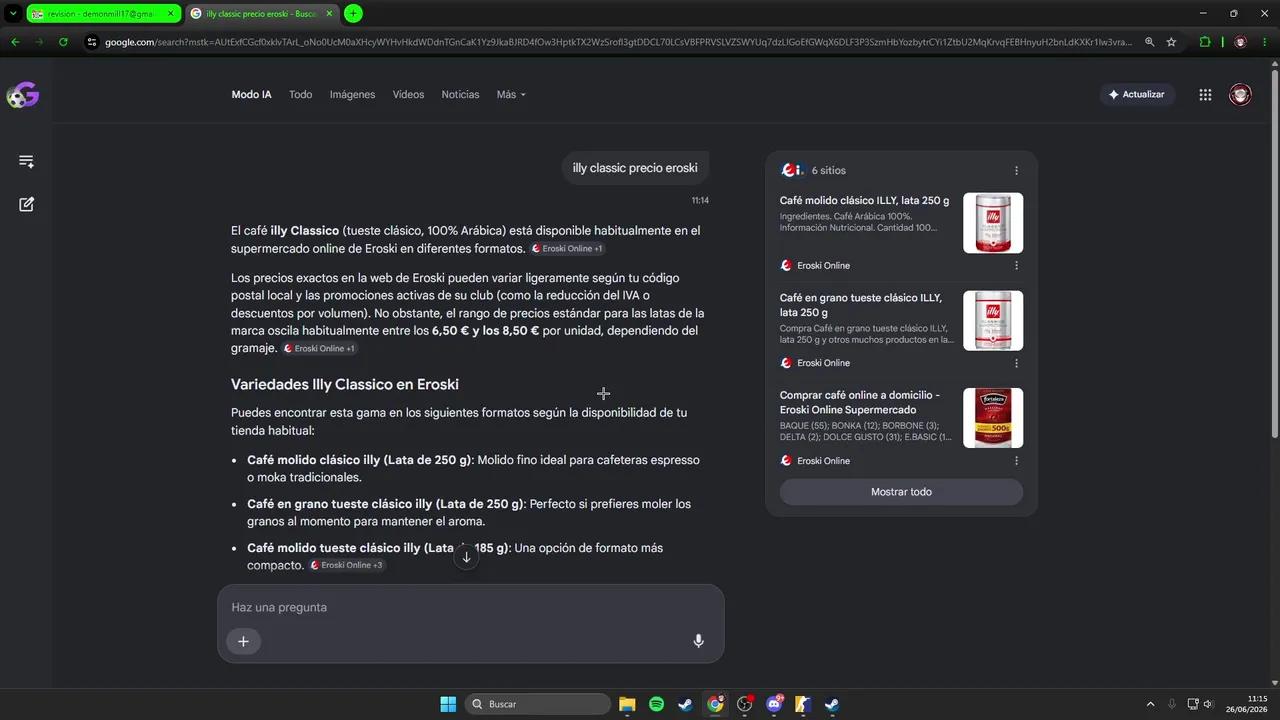Click the Mostrar todo button
Image resolution: width=1280 pixels, height=720 pixels.
(901, 492)
